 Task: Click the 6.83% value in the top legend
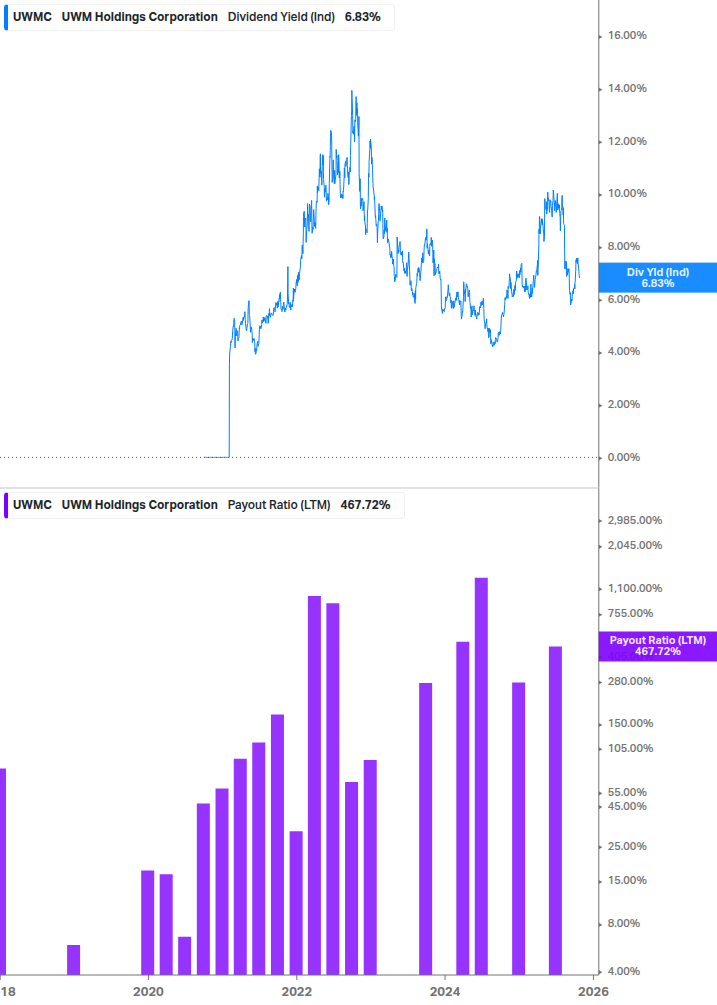362,17
